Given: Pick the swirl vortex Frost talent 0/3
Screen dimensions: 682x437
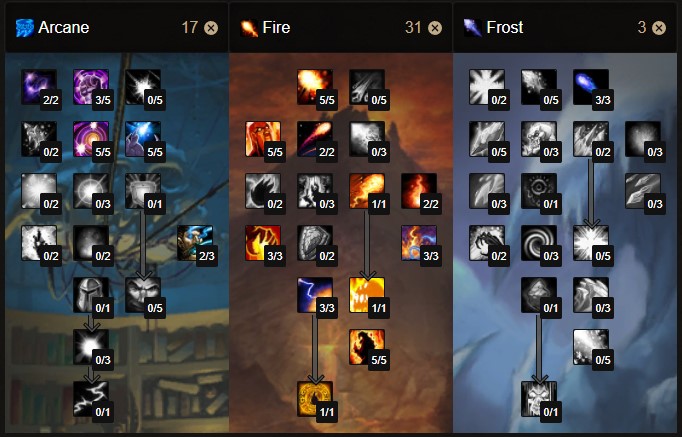Looking at the screenshot, I should (x=538, y=243).
